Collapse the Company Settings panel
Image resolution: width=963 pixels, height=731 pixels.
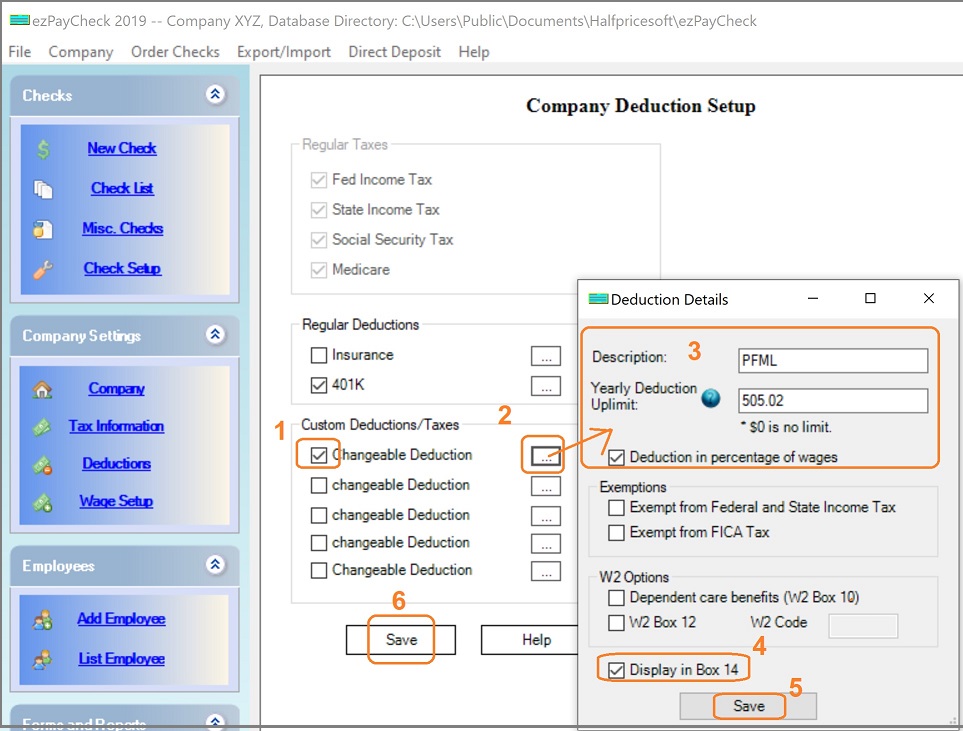[215, 336]
